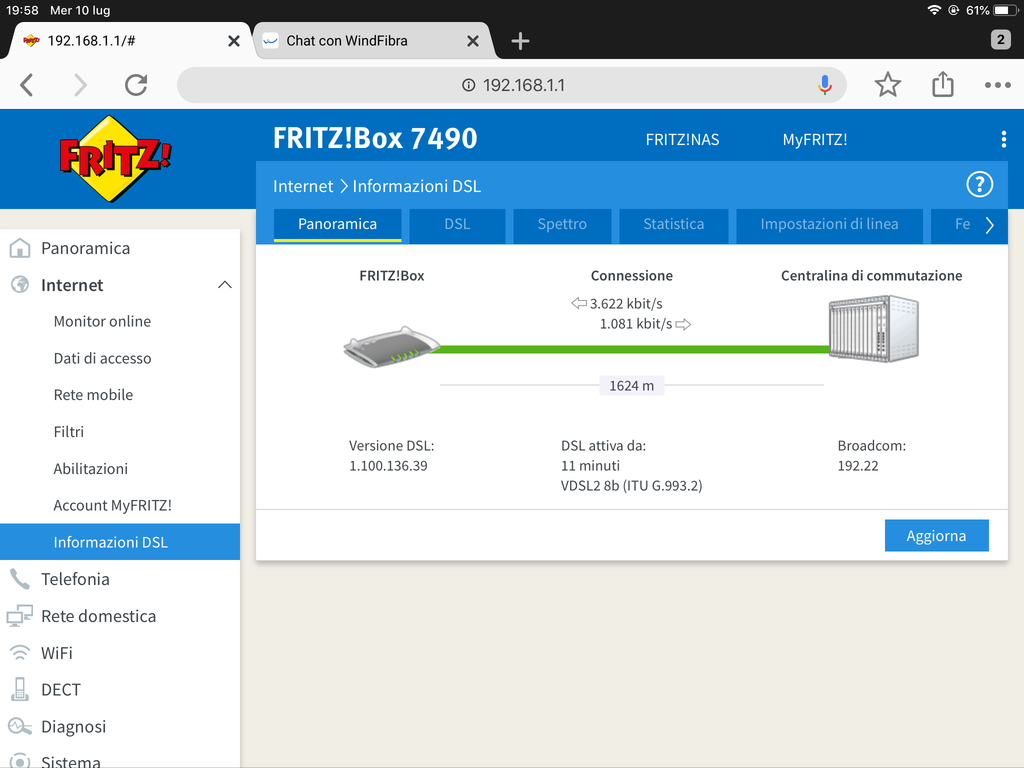Open the Rete domestica menu section
This screenshot has width=1024, height=768.
coord(99,616)
